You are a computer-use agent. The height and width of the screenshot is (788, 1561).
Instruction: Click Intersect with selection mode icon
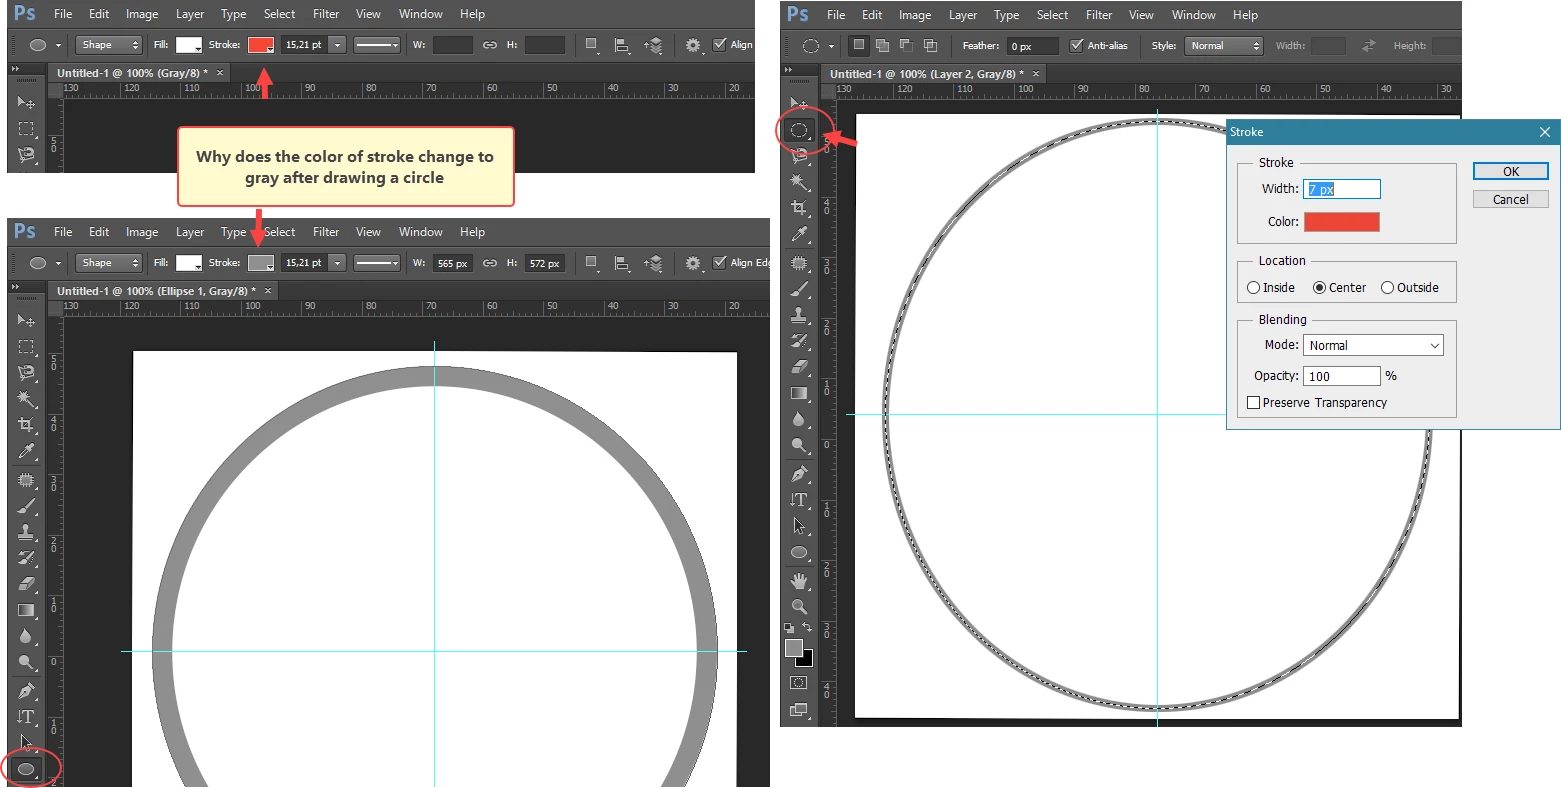(930, 46)
